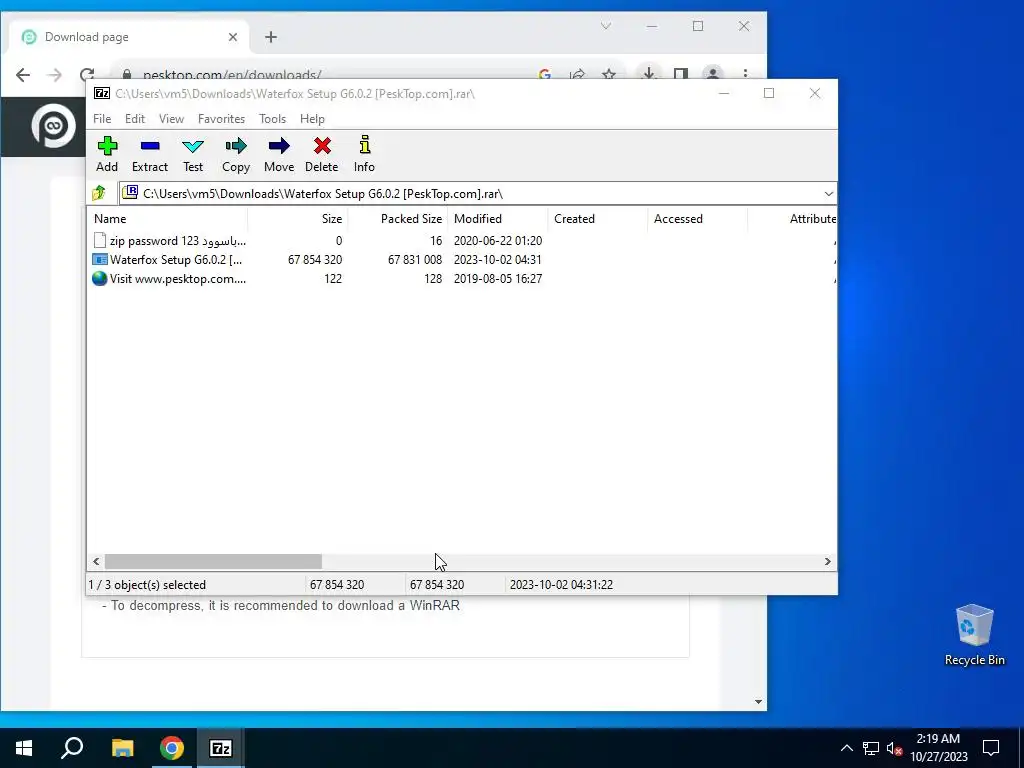
Task: Open Windows Start menu
Action: [24, 748]
